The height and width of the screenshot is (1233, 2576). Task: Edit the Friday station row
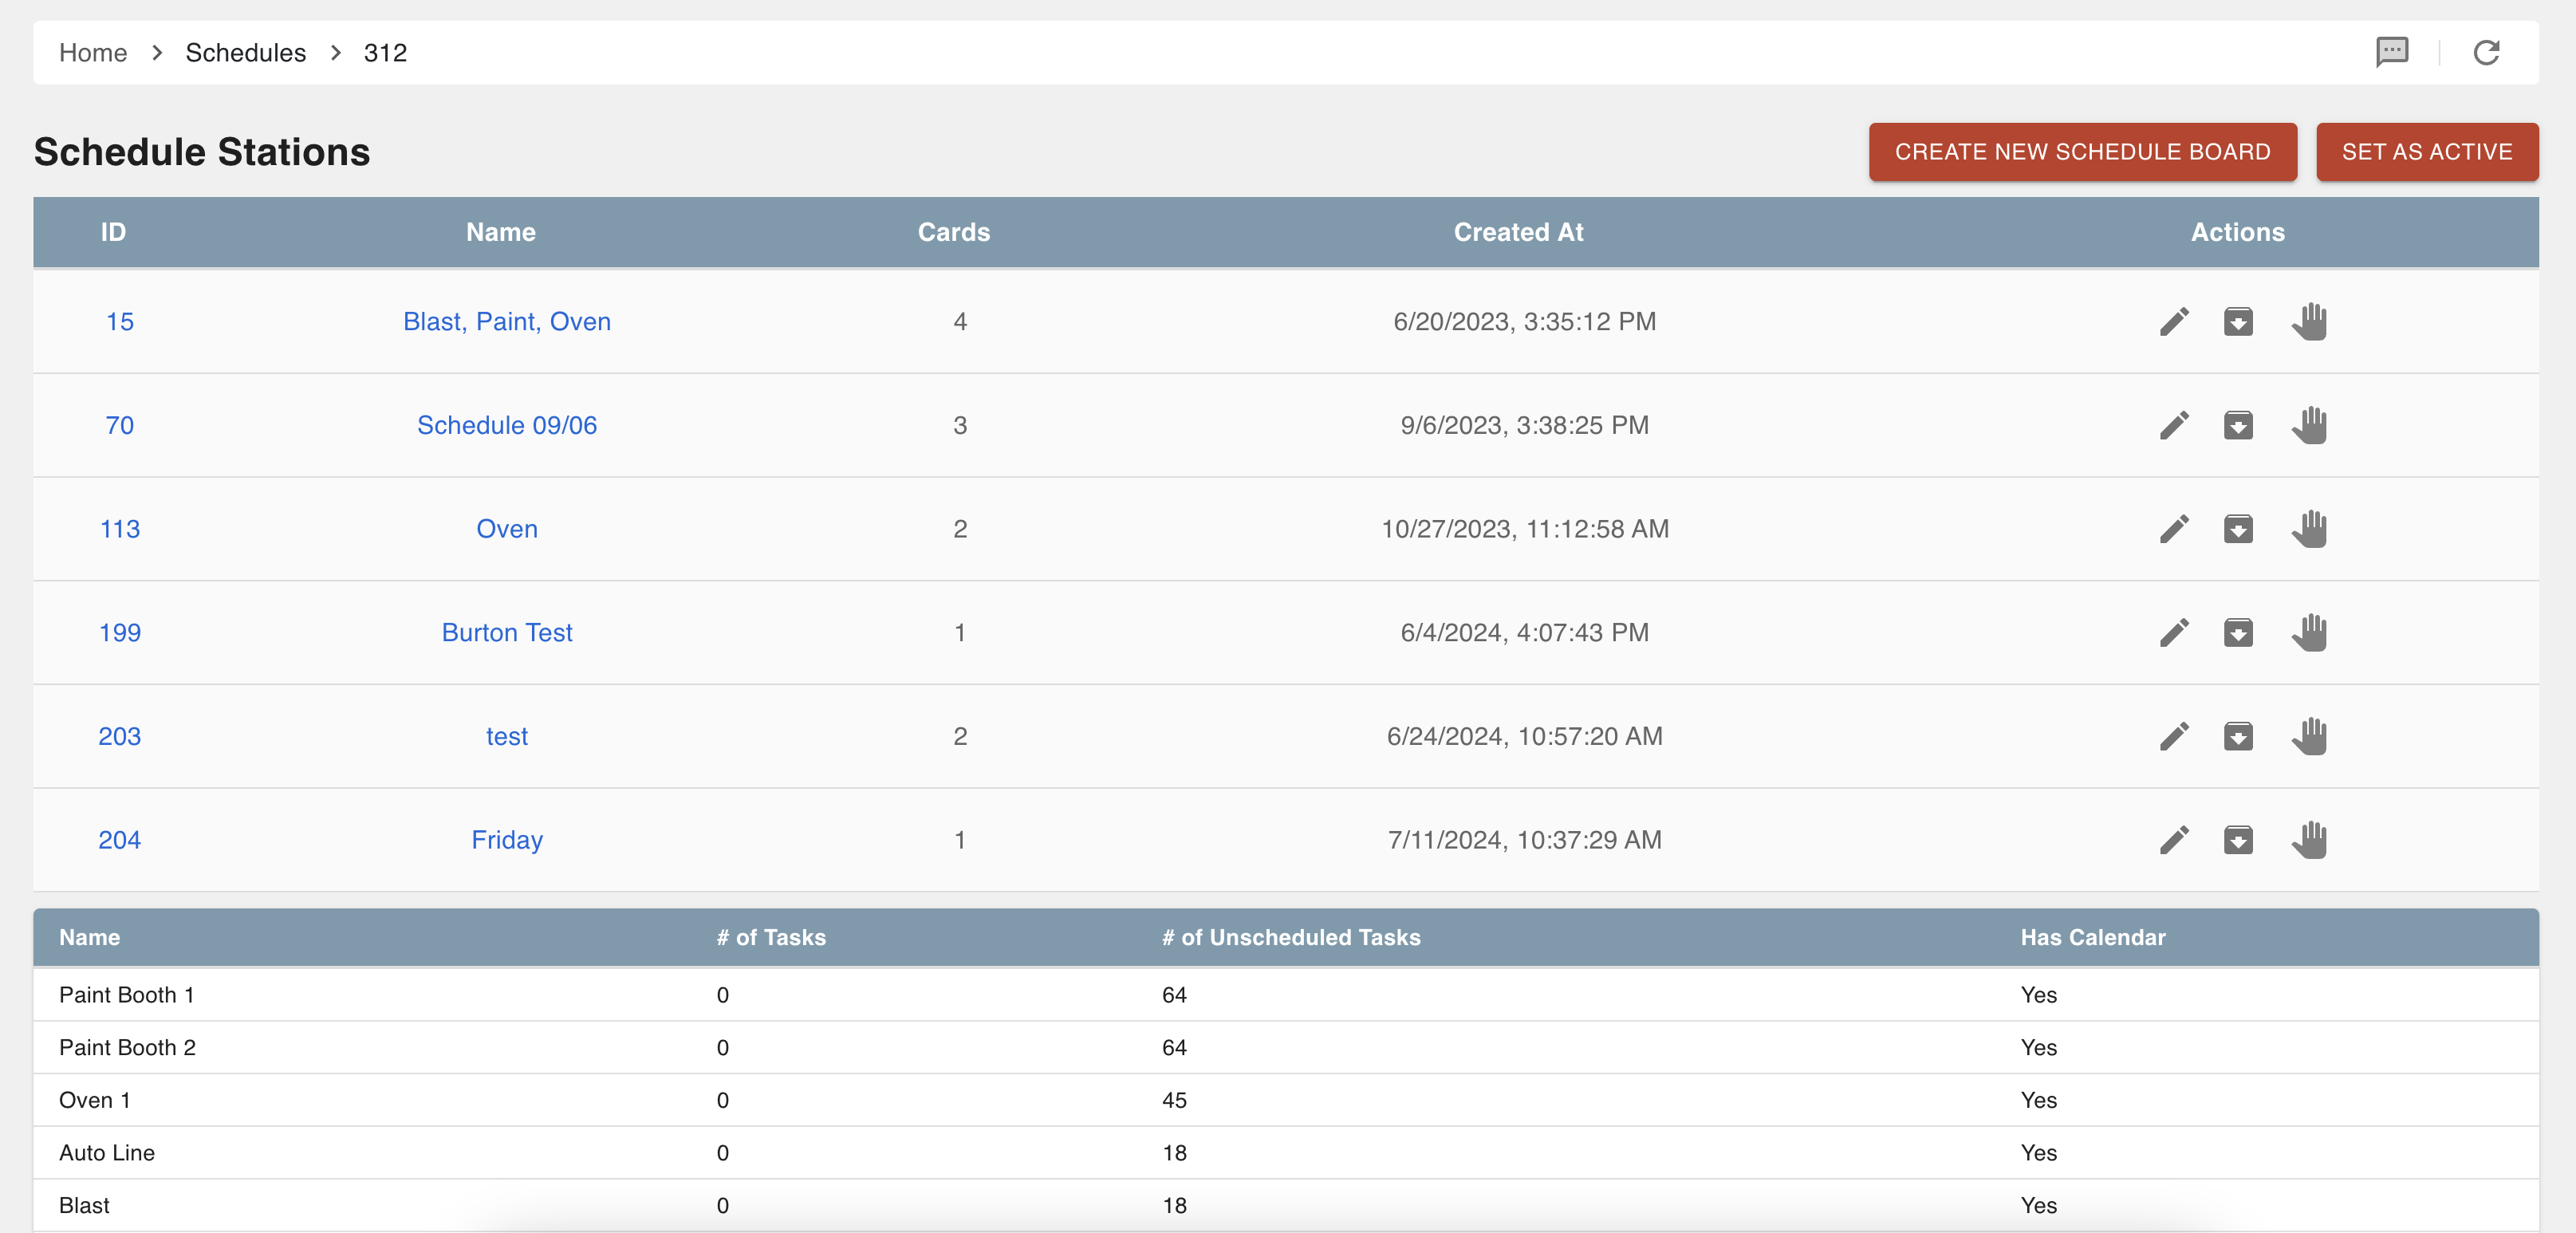coord(2174,840)
